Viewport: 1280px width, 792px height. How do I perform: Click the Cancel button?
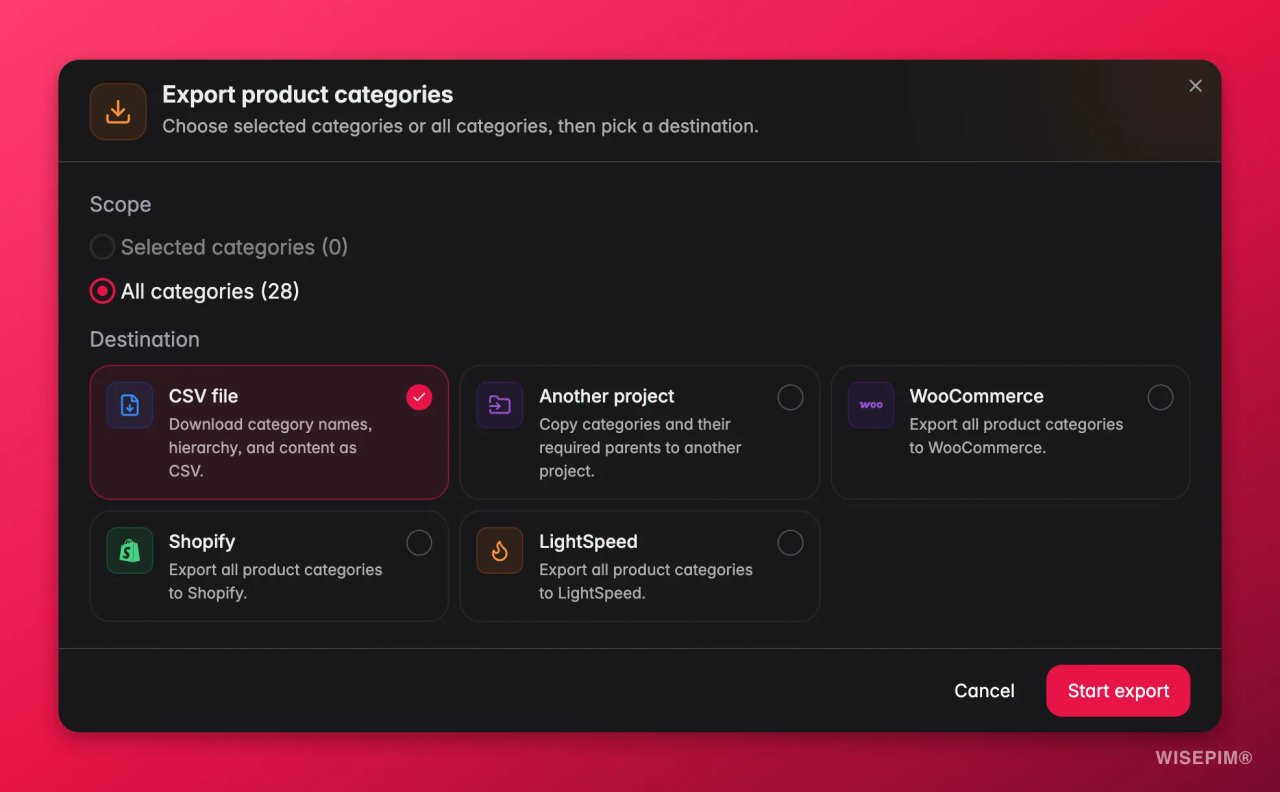pyautogui.click(x=984, y=691)
